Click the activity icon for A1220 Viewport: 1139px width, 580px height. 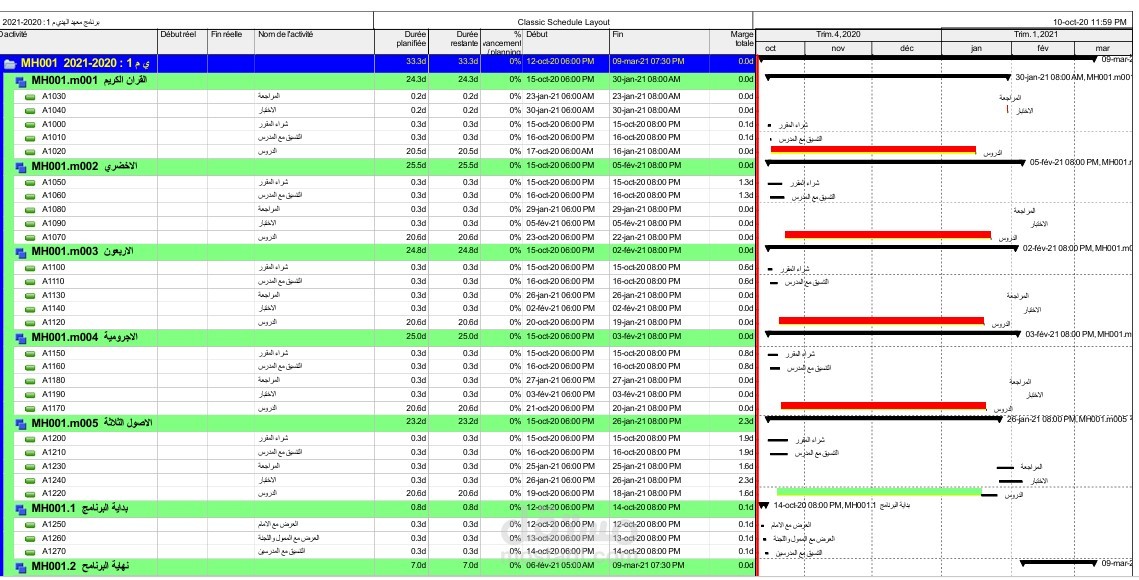tap(30, 494)
